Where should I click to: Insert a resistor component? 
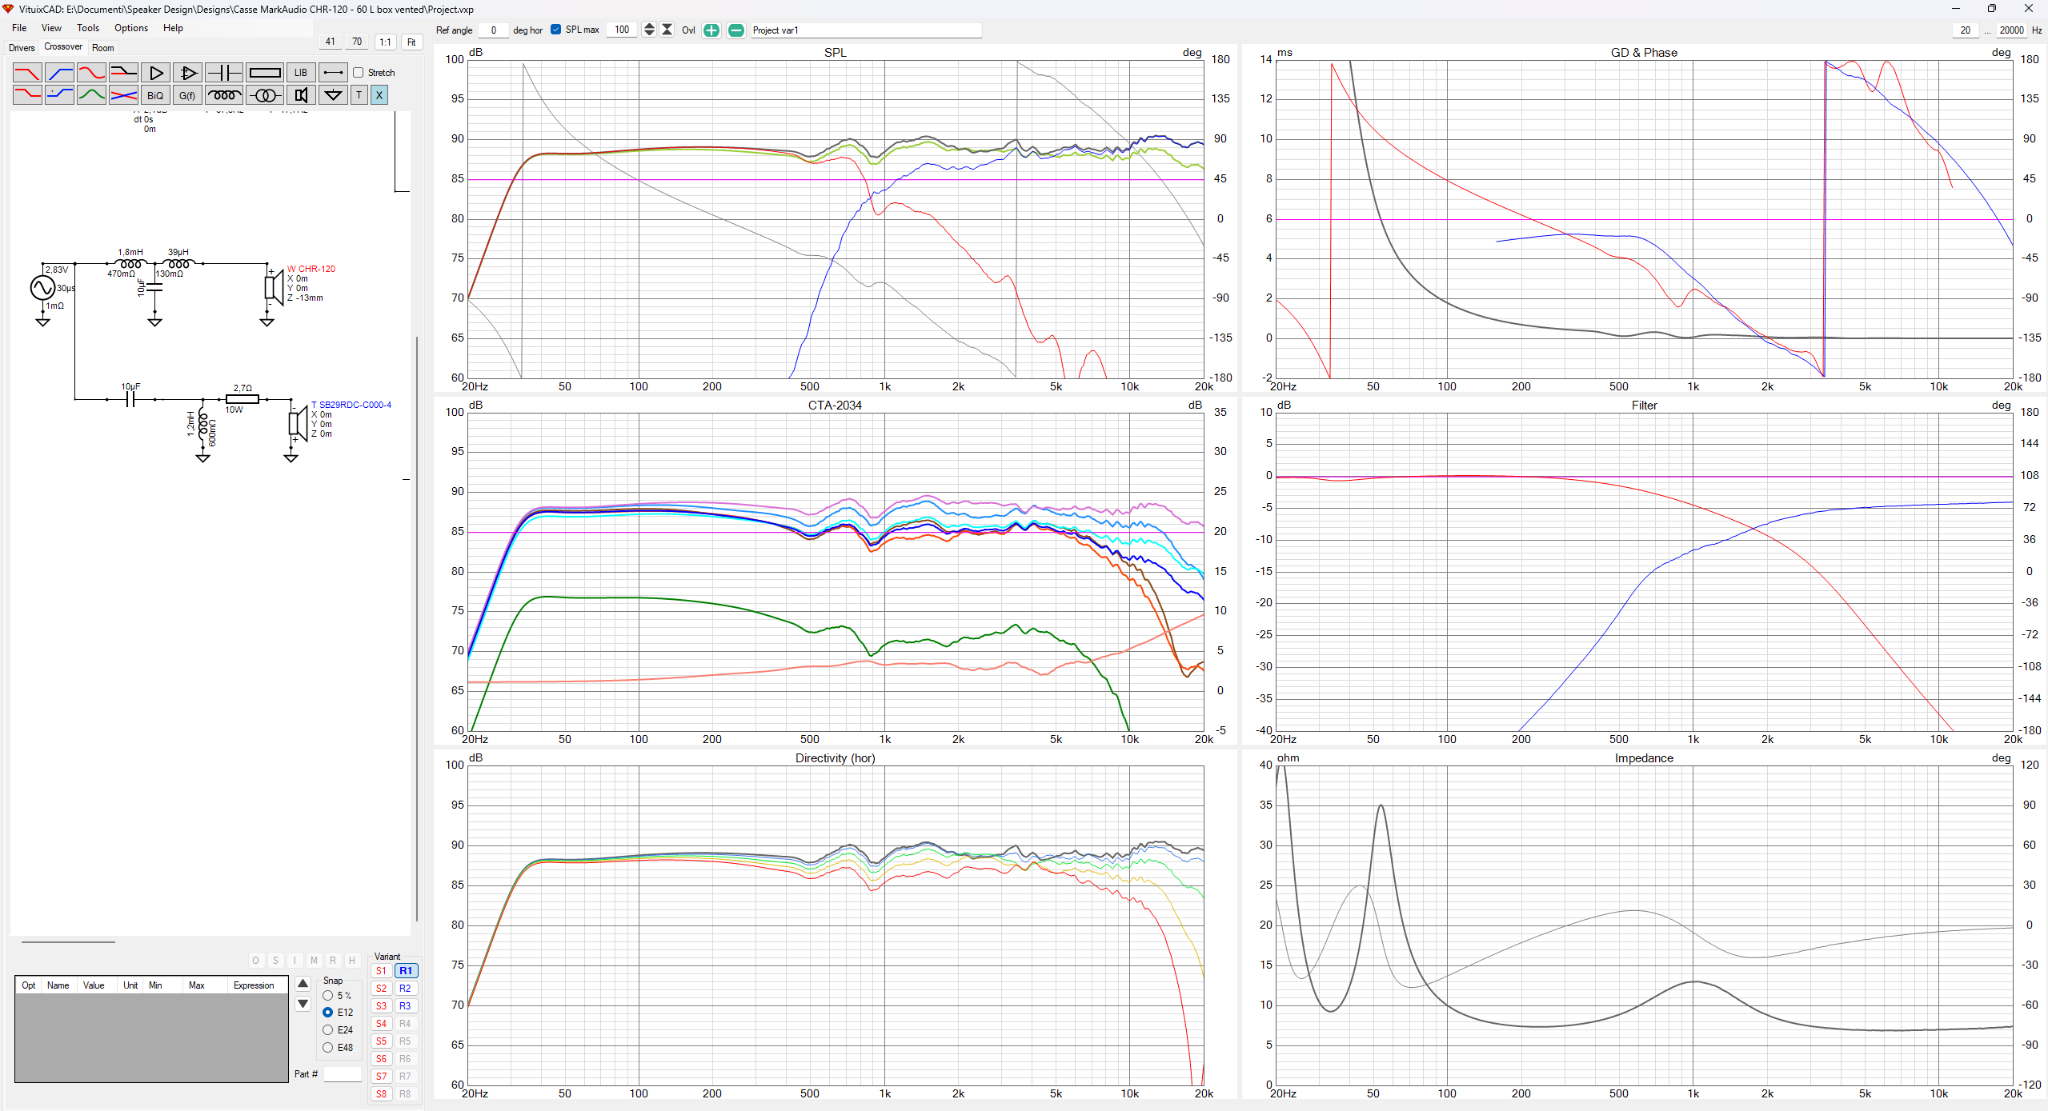pos(265,73)
